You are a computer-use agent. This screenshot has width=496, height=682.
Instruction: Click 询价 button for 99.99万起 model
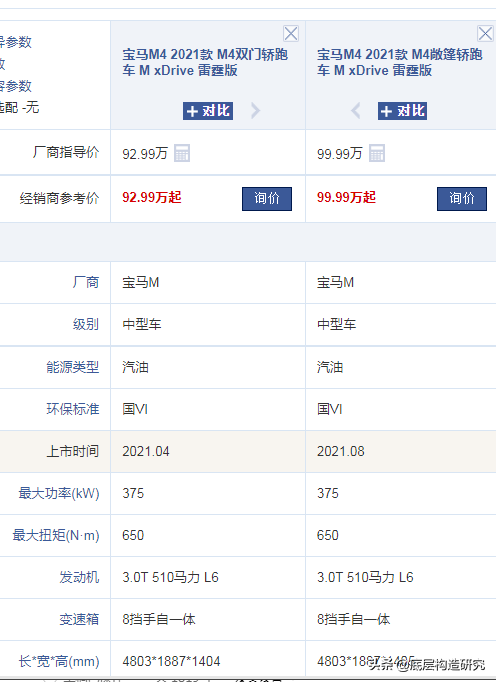pyautogui.click(x=462, y=199)
